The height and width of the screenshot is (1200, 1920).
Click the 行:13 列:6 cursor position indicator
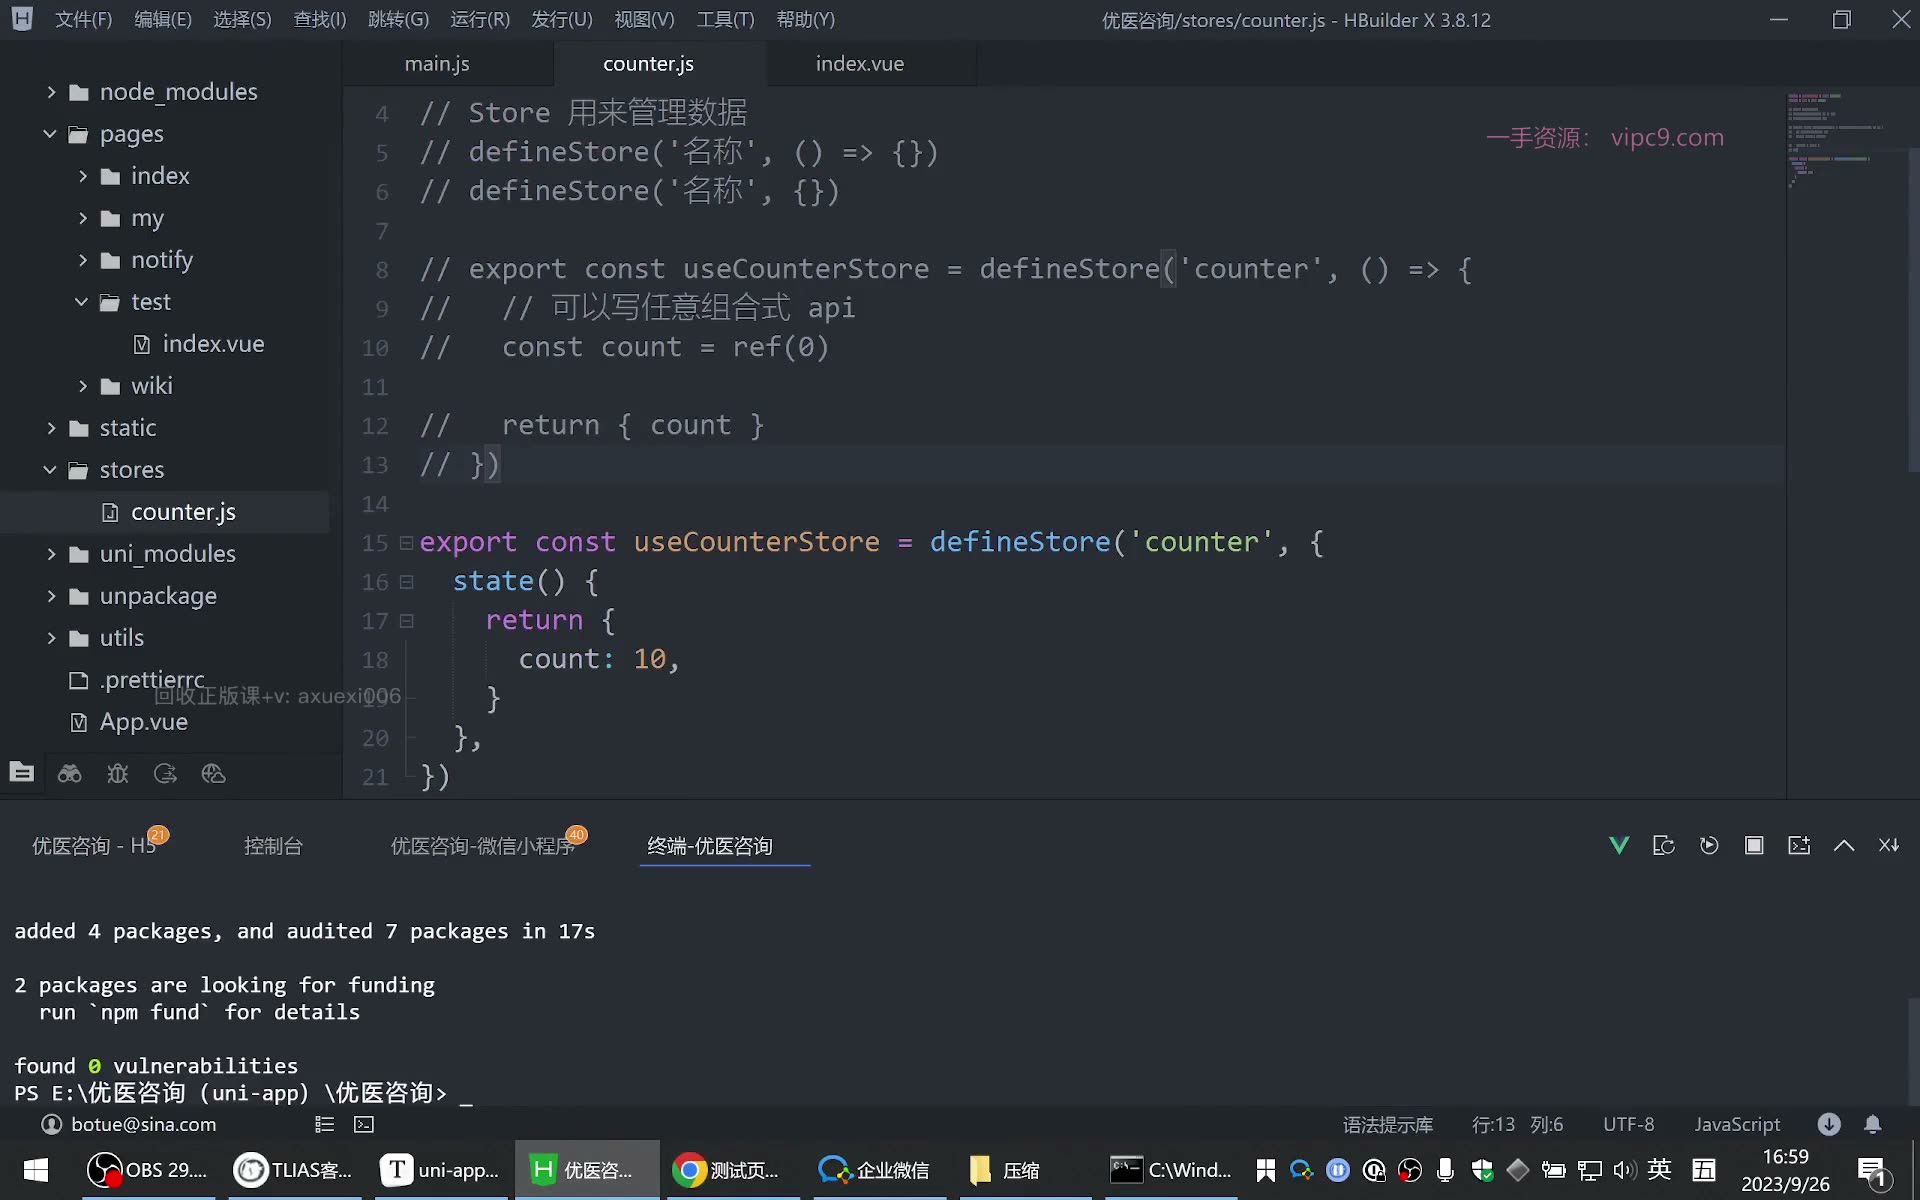click(1517, 1125)
